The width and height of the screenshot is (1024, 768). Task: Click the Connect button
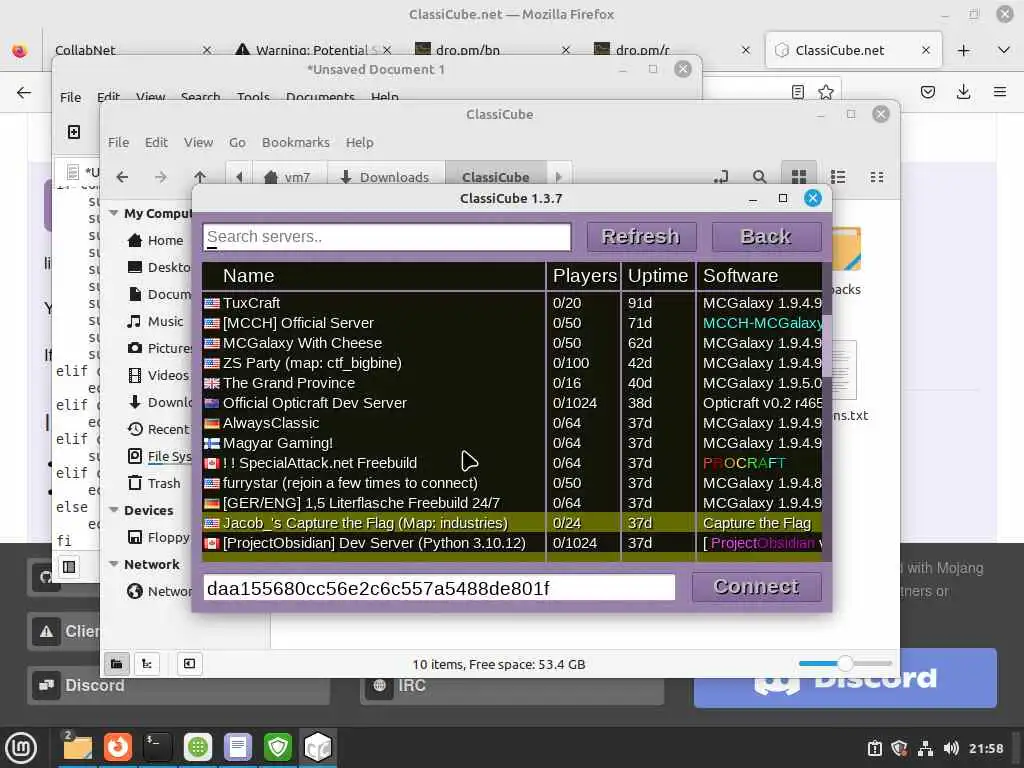click(756, 587)
